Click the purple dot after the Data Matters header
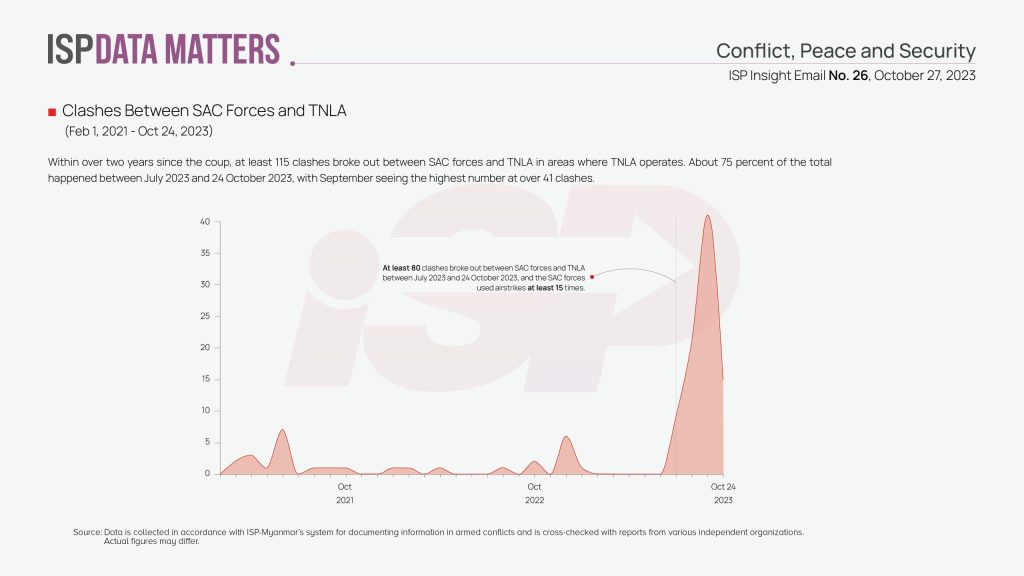 (x=292, y=62)
